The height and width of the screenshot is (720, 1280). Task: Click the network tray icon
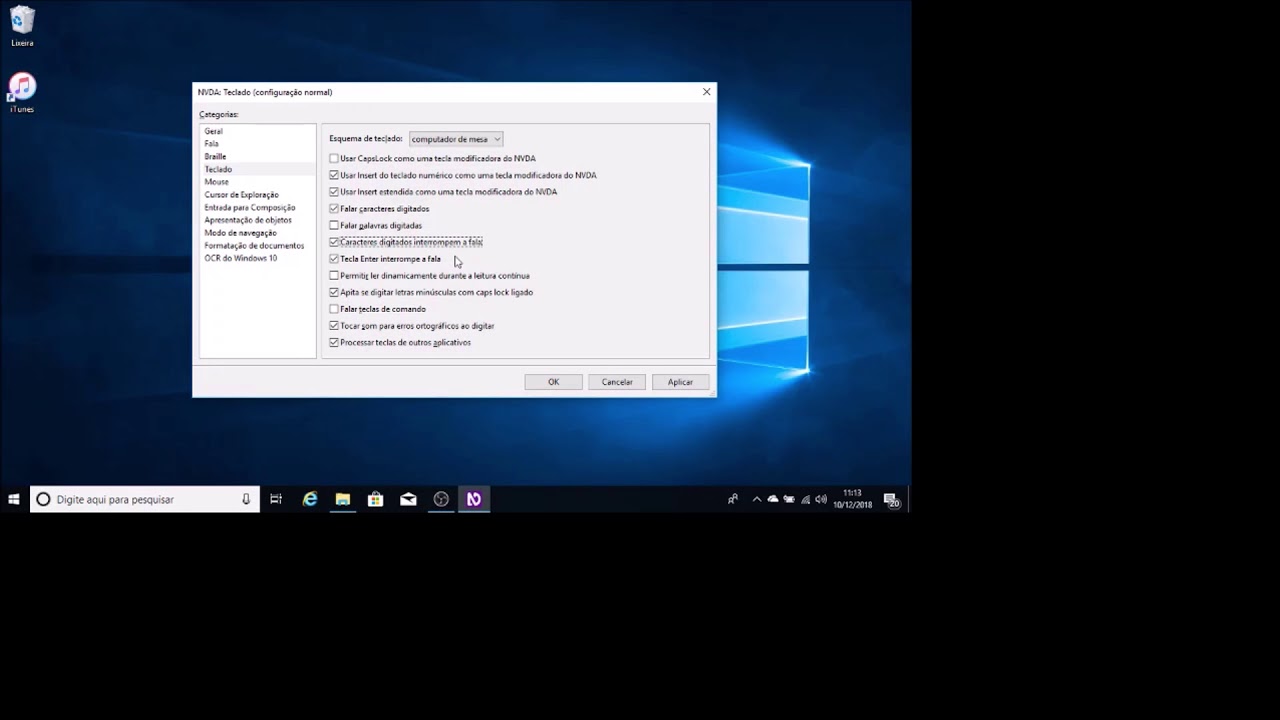point(805,499)
